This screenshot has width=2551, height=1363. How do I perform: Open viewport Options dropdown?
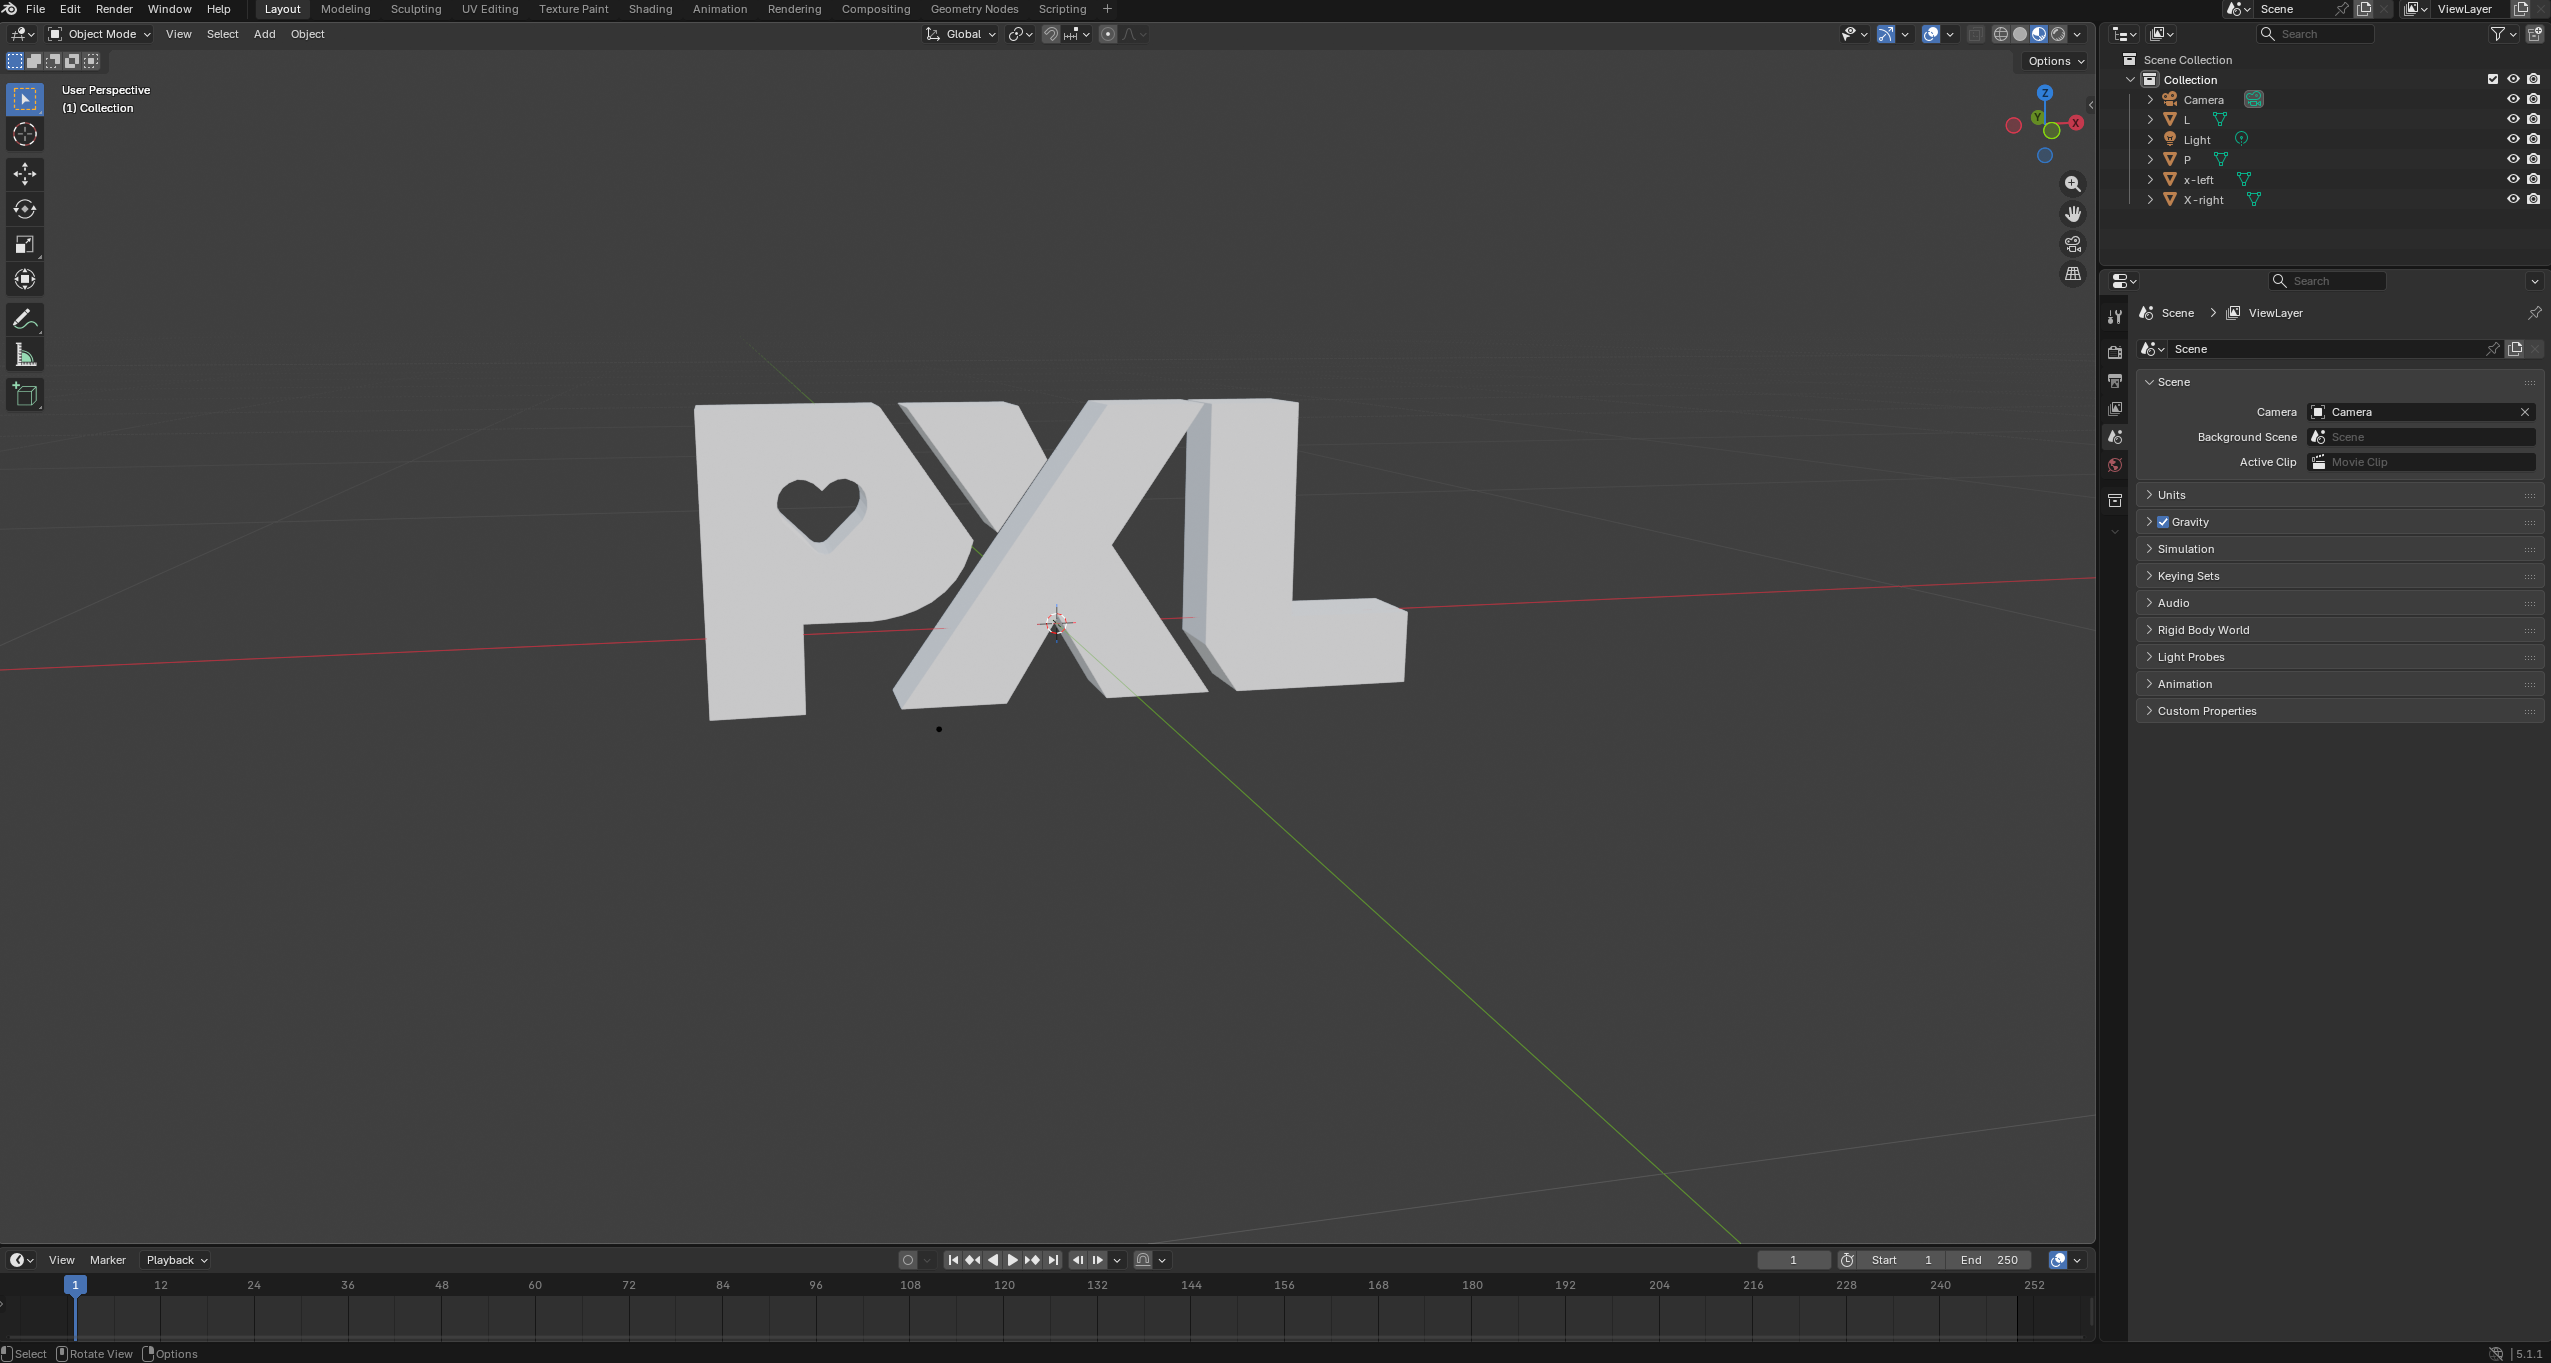[2055, 61]
